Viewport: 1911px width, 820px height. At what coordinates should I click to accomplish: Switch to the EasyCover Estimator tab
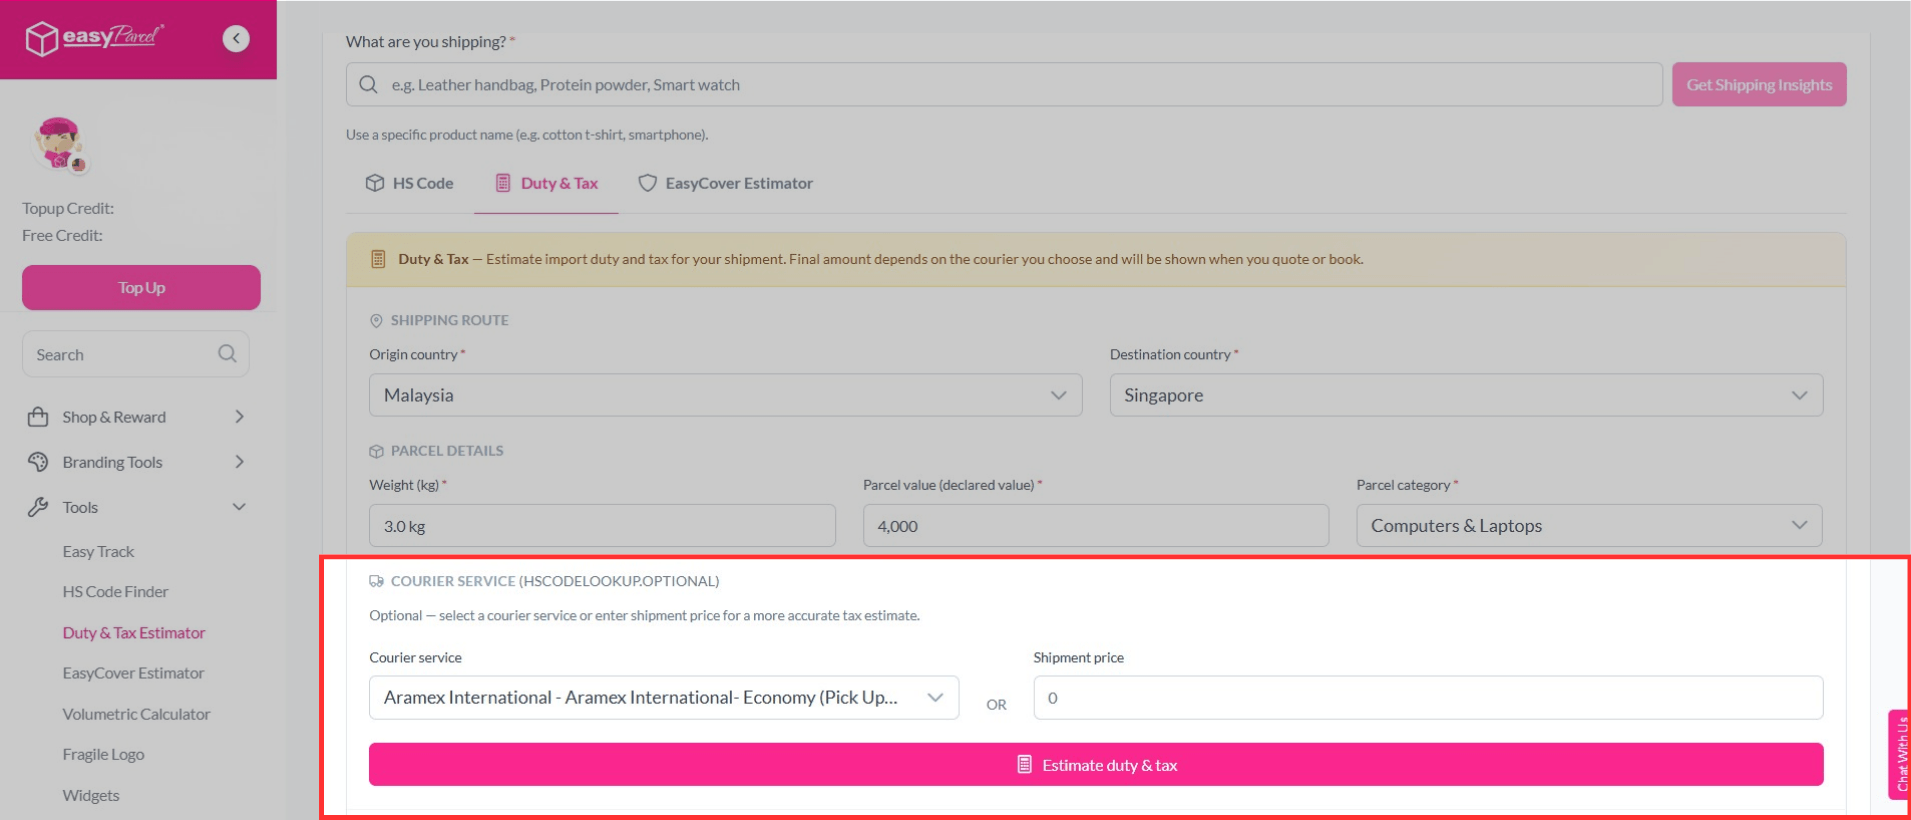725,183
